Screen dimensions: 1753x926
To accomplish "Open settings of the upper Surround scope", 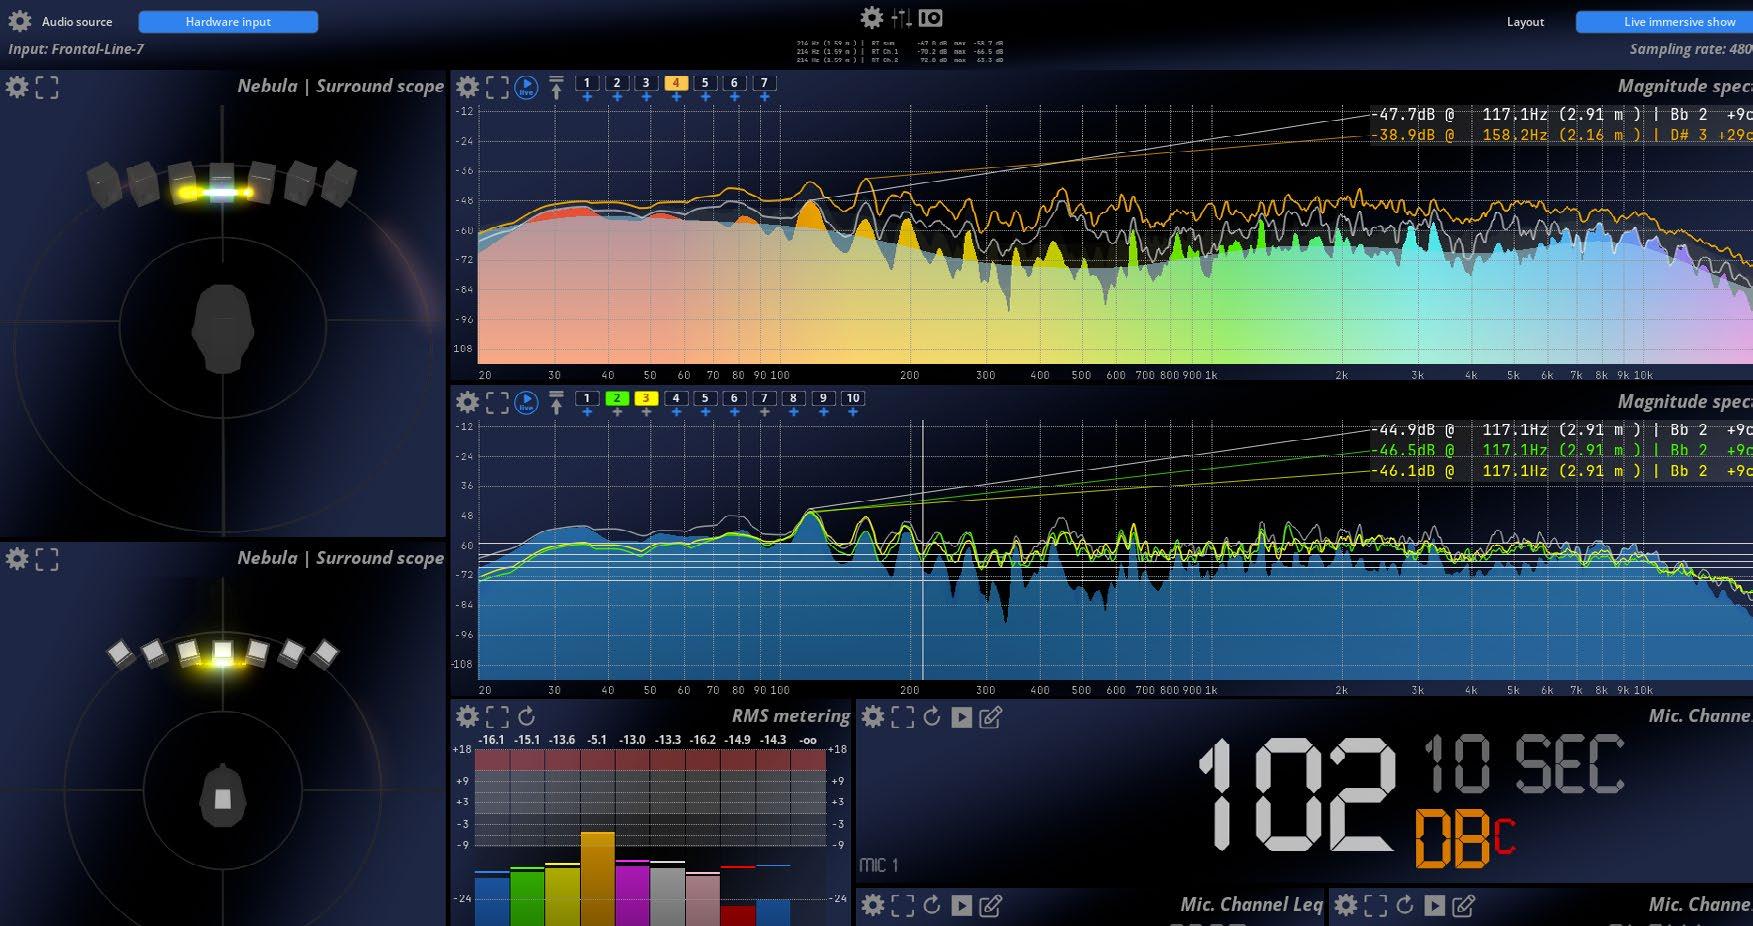I will click(x=17, y=87).
